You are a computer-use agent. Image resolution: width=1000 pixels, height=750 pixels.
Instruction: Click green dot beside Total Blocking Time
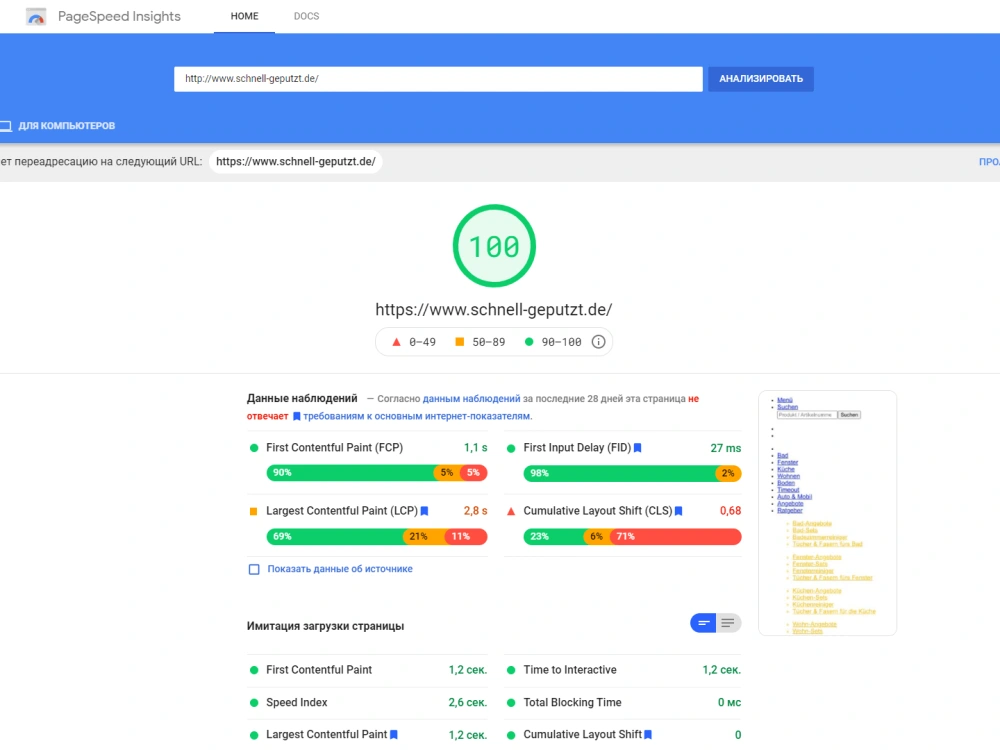tap(511, 703)
